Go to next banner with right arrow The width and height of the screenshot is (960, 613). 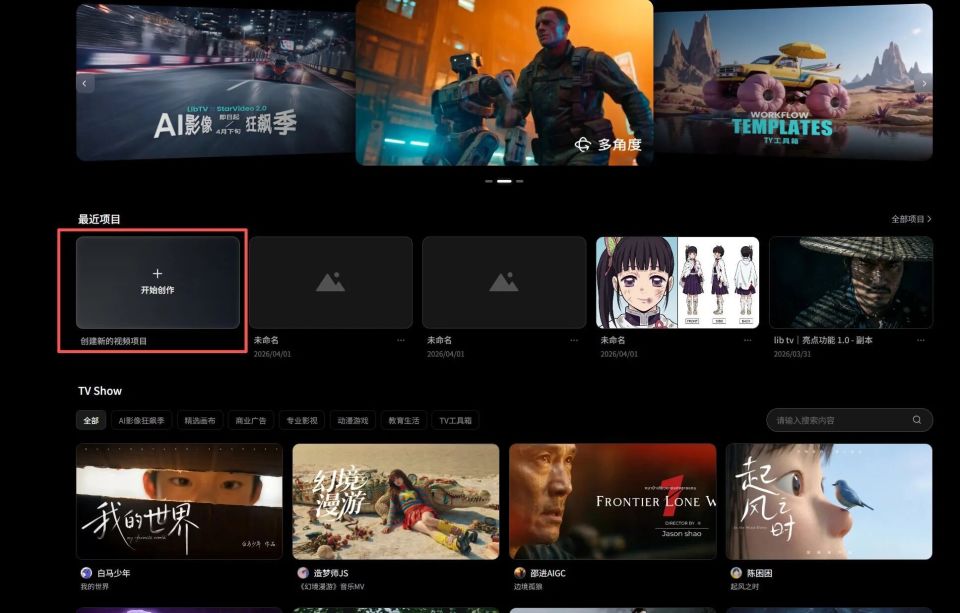click(x=924, y=83)
